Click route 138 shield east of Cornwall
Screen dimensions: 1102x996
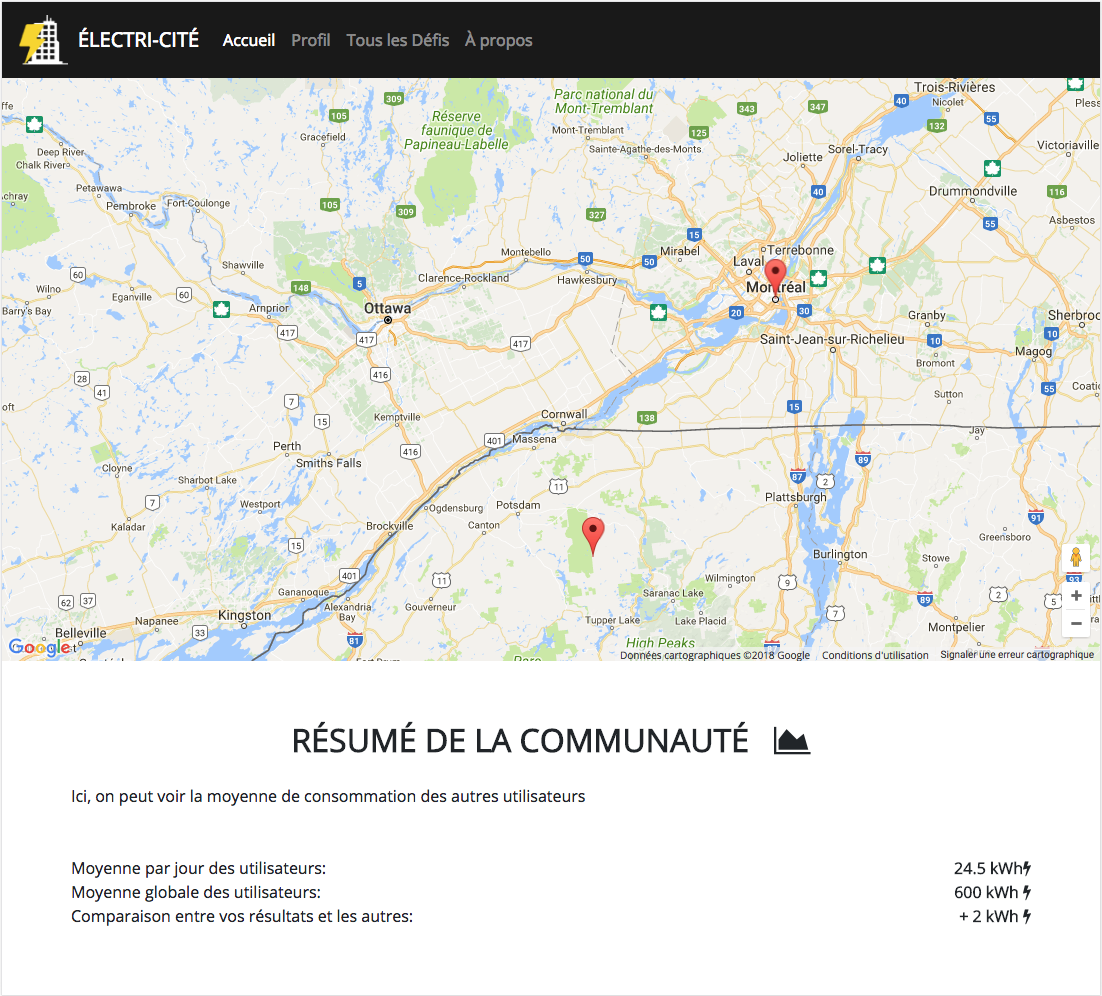point(647,418)
